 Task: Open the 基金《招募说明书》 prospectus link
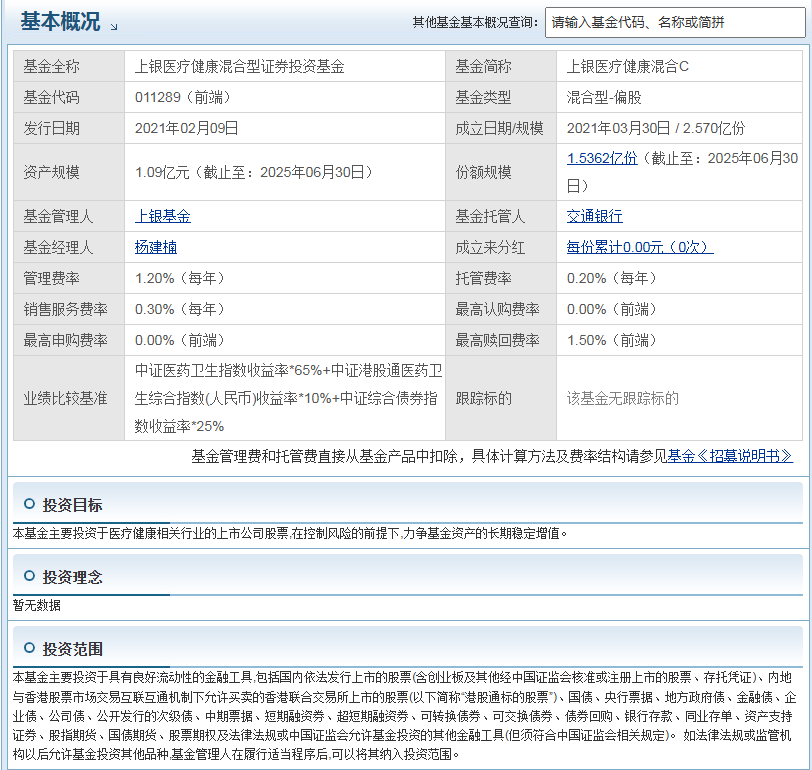tap(730, 456)
